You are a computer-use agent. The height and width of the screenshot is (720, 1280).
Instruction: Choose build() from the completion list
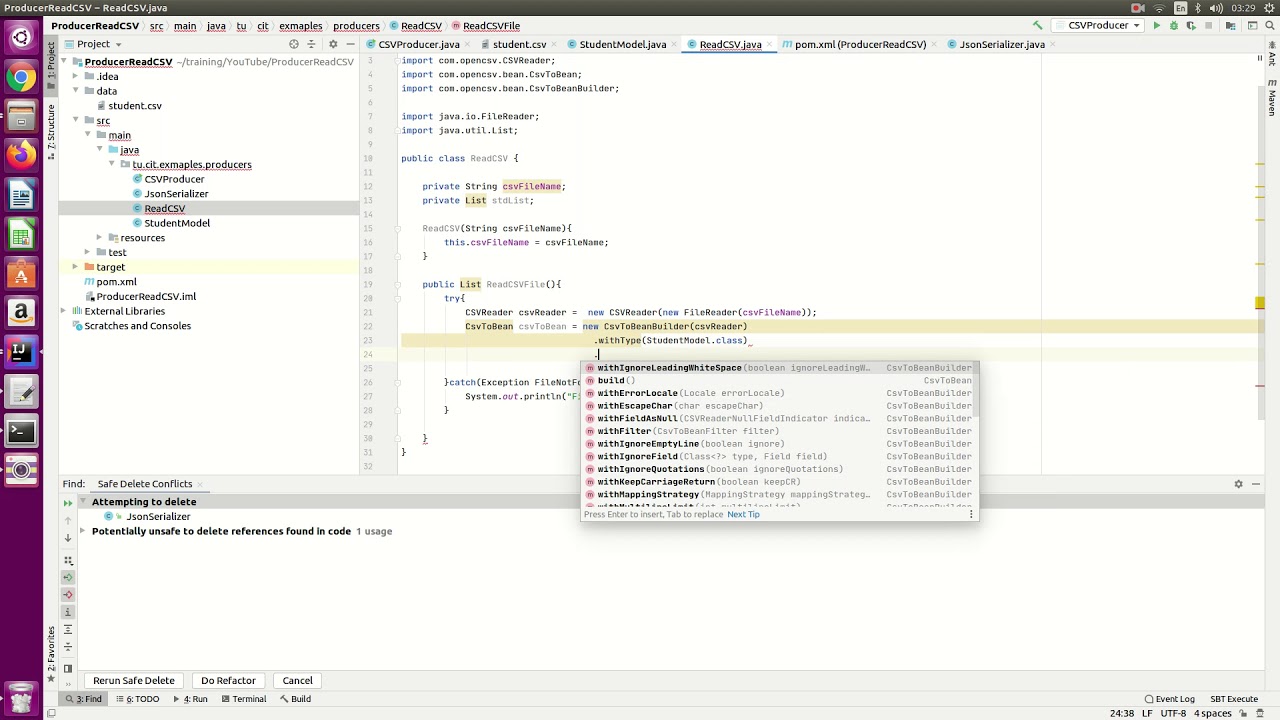[779, 380]
